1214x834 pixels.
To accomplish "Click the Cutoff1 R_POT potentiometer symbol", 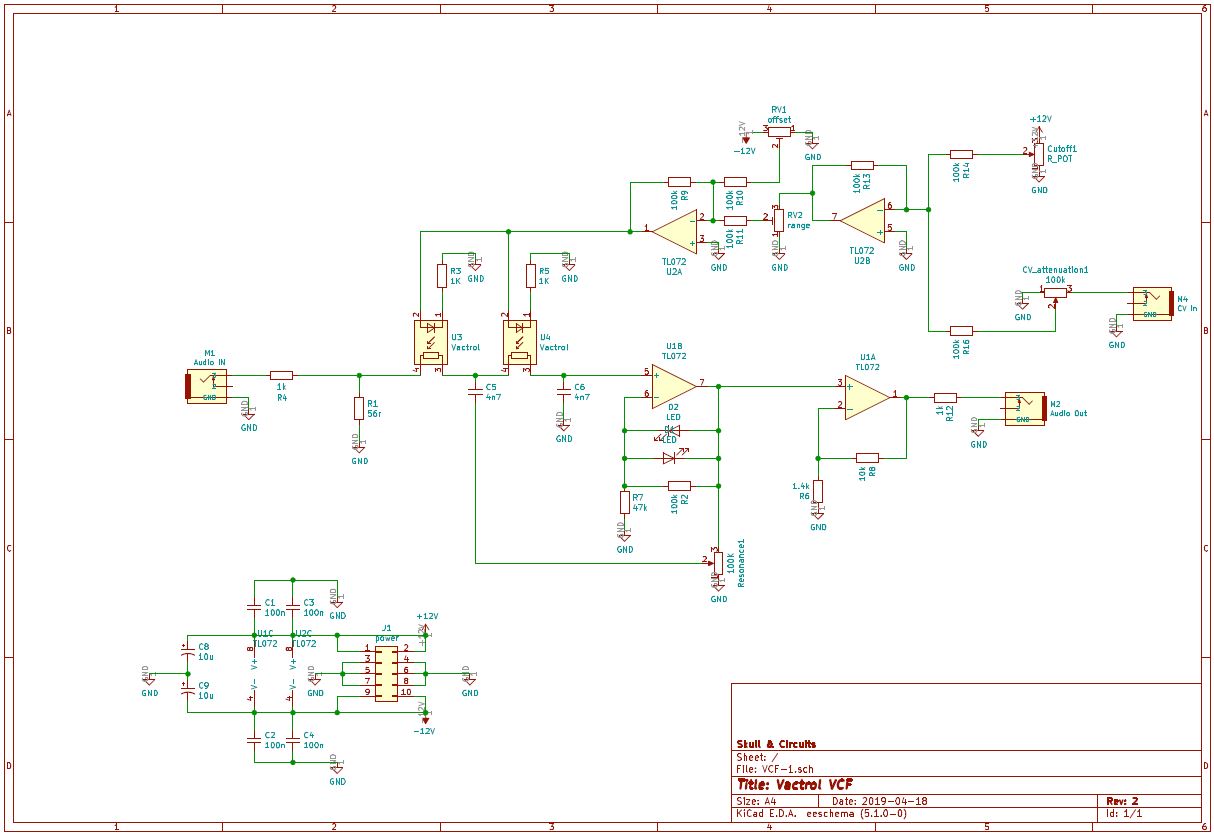I will tap(1038, 155).
